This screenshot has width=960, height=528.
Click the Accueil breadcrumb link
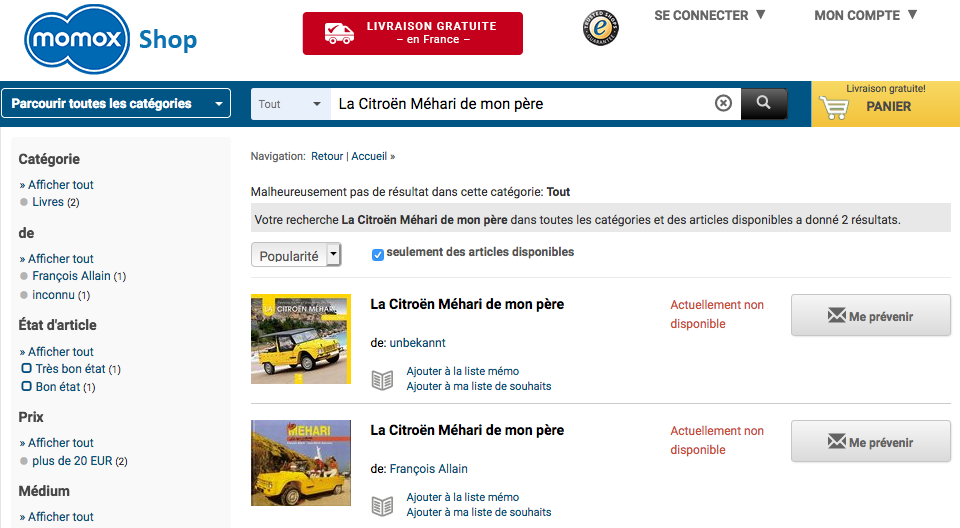pos(369,156)
